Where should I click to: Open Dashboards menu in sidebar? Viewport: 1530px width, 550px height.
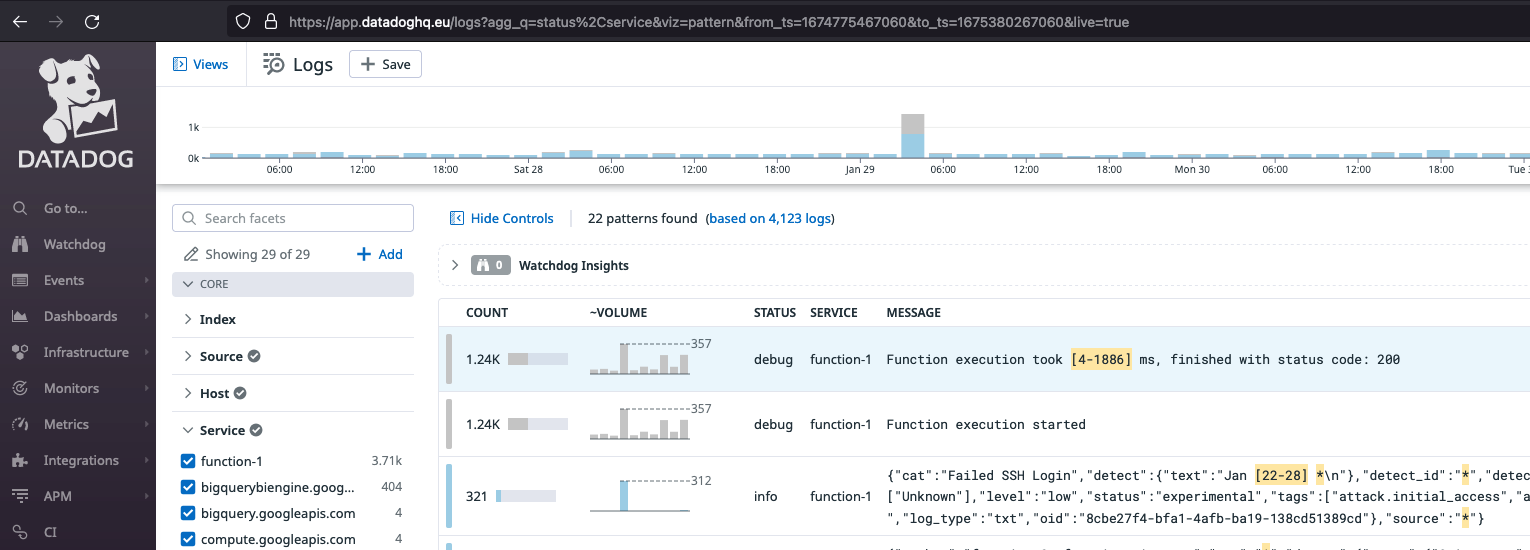pyautogui.click(x=80, y=316)
